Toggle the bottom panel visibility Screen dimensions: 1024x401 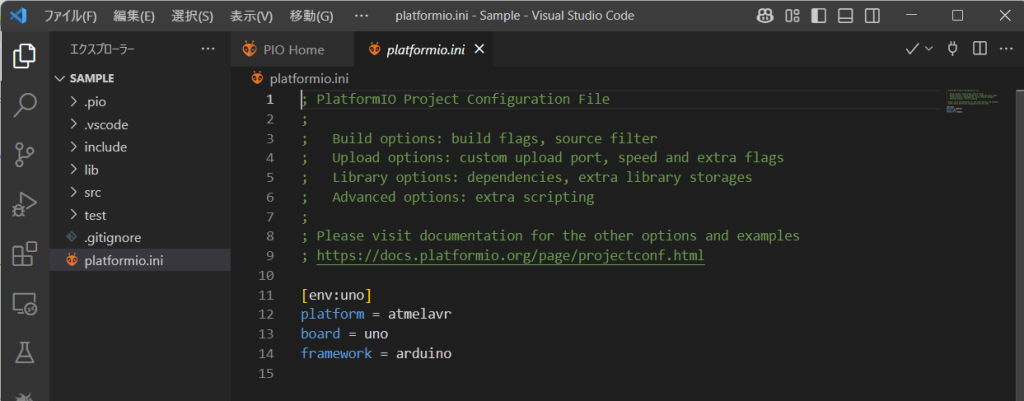click(846, 16)
